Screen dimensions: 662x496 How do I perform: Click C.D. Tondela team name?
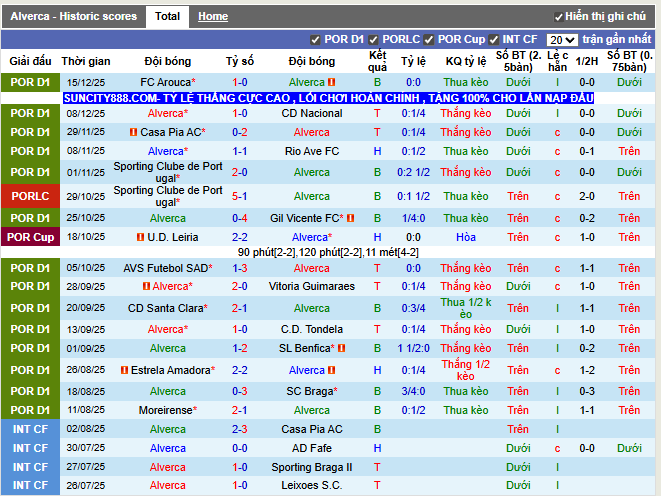[312, 329]
